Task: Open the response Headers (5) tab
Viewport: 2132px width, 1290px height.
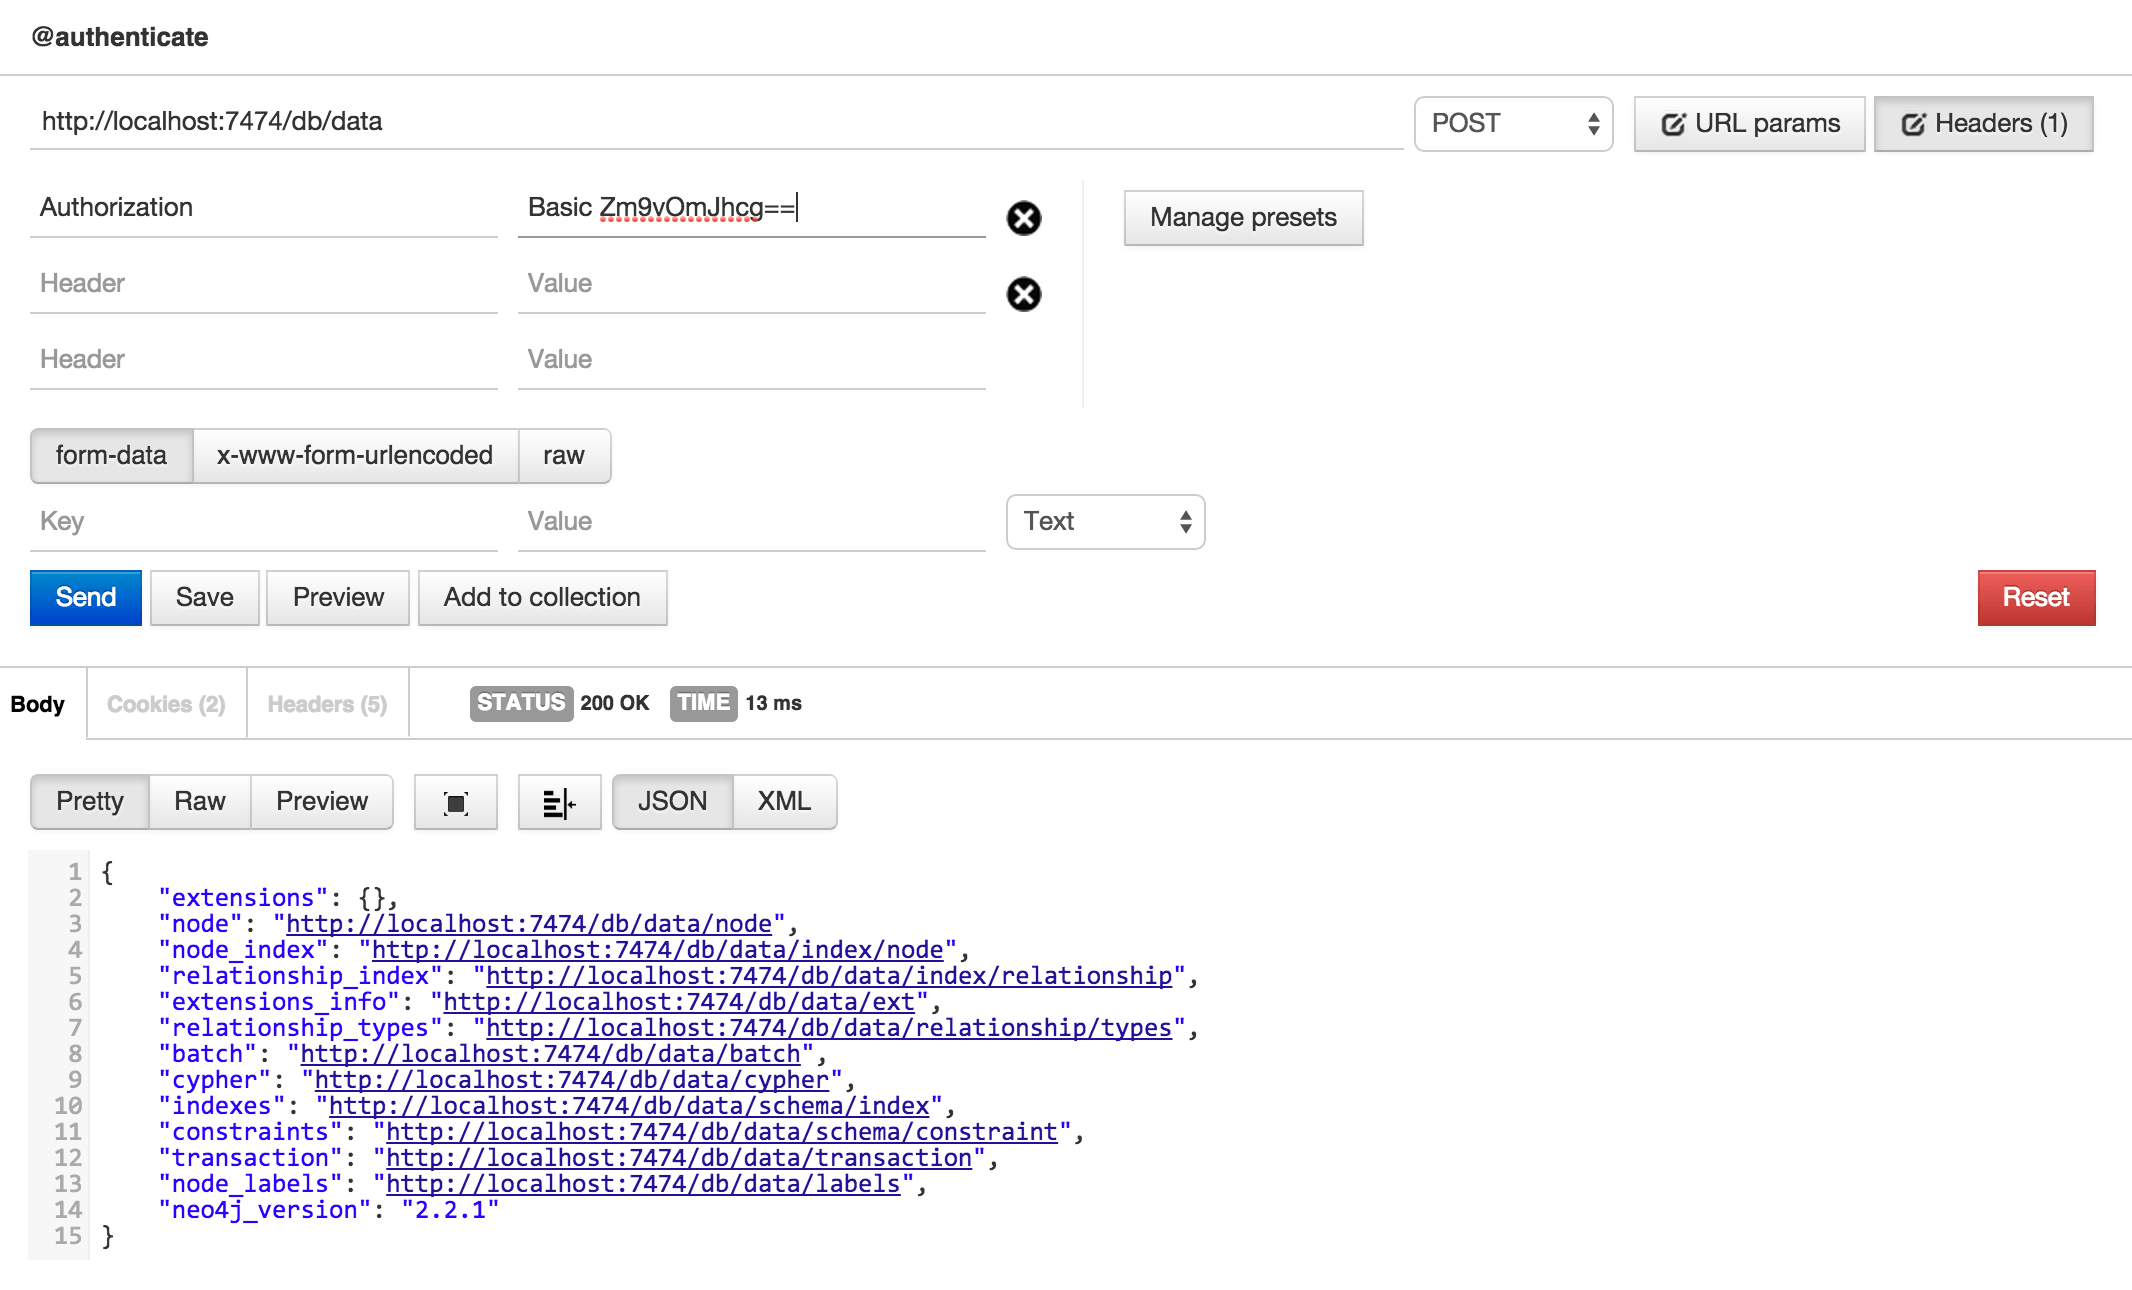Action: [327, 704]
